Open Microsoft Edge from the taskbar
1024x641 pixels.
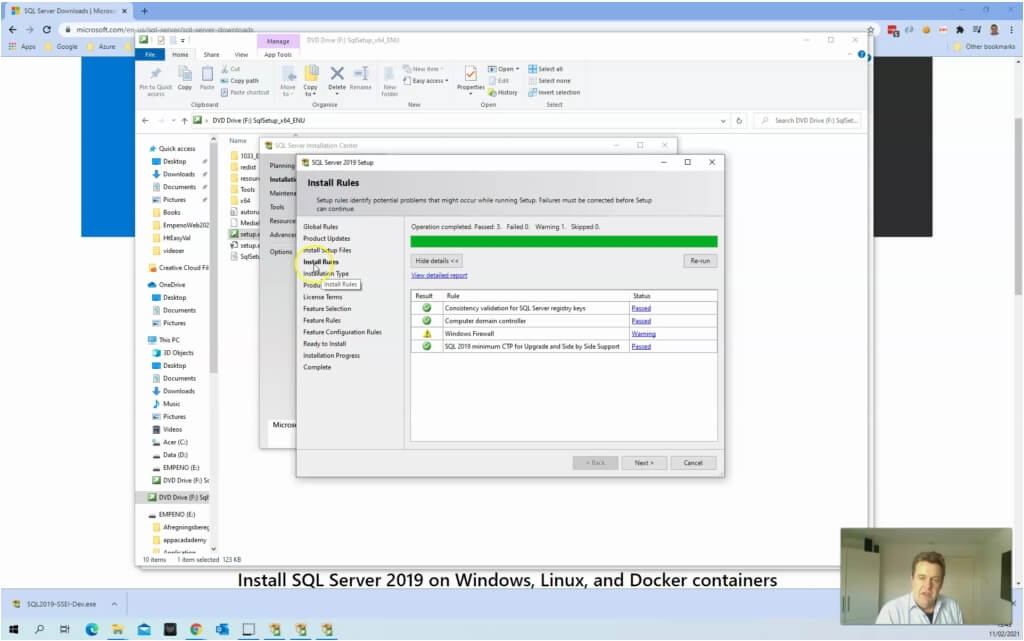92,629
